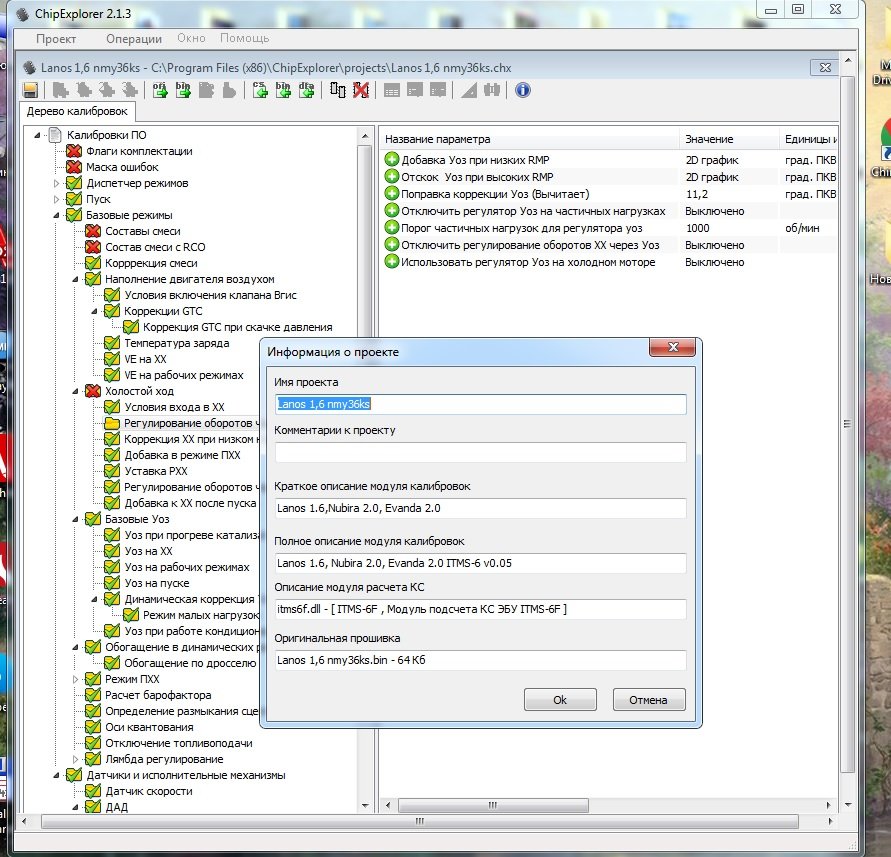891x857 pixels.
Task: Open the Операции menu
Action: coord(133,39)
